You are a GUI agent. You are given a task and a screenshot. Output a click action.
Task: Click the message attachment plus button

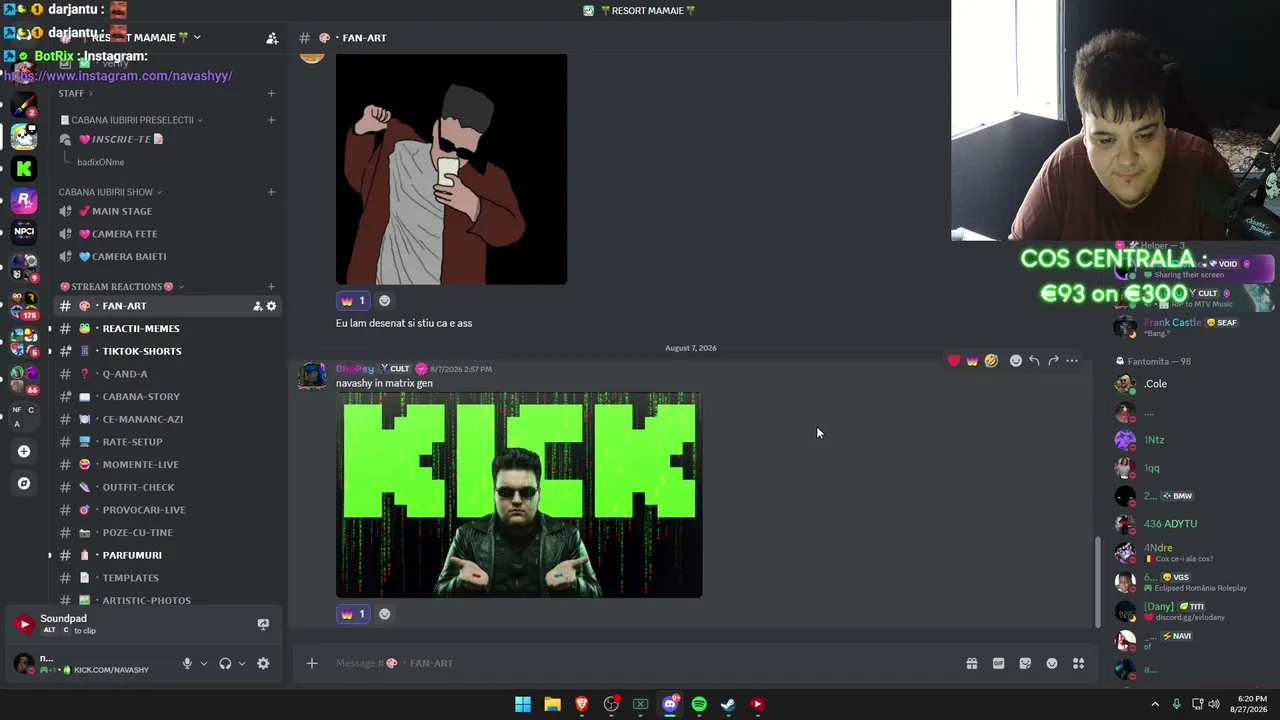click(312, 663)
